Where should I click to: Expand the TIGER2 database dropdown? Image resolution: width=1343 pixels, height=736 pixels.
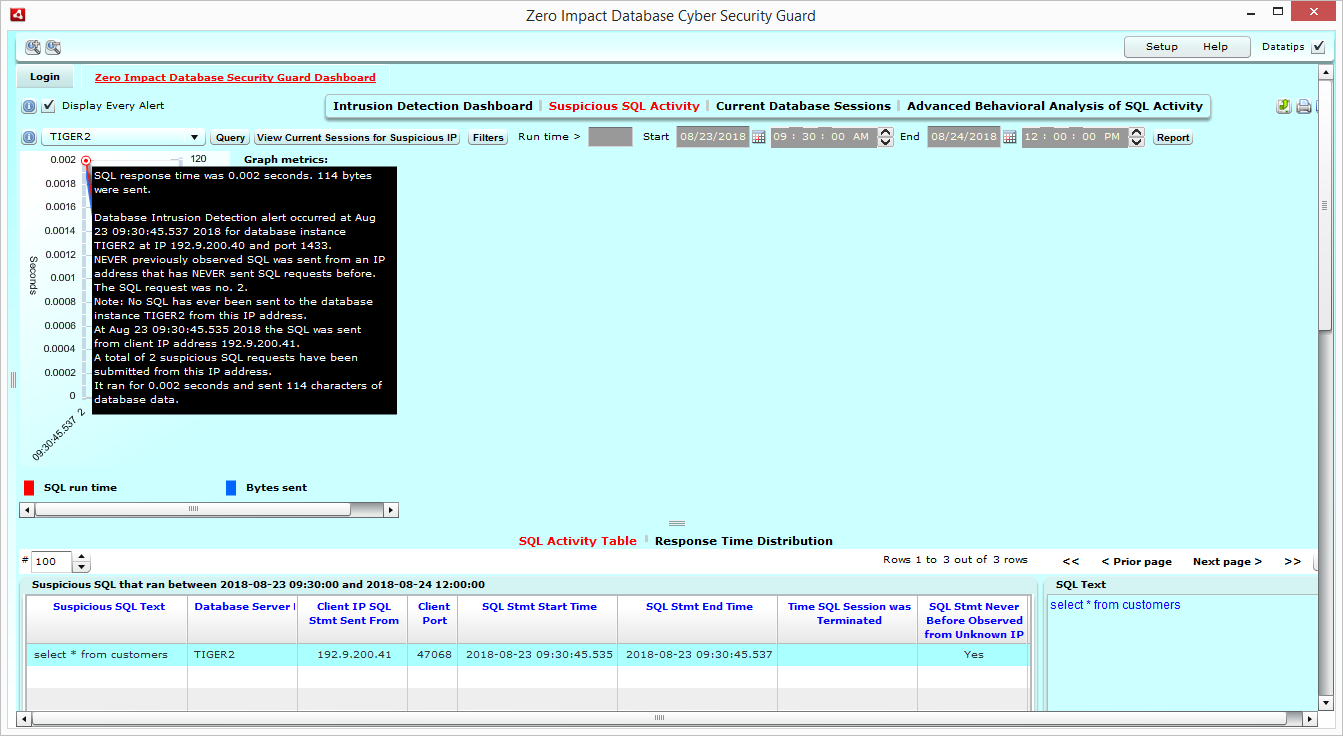pos(194,138)
